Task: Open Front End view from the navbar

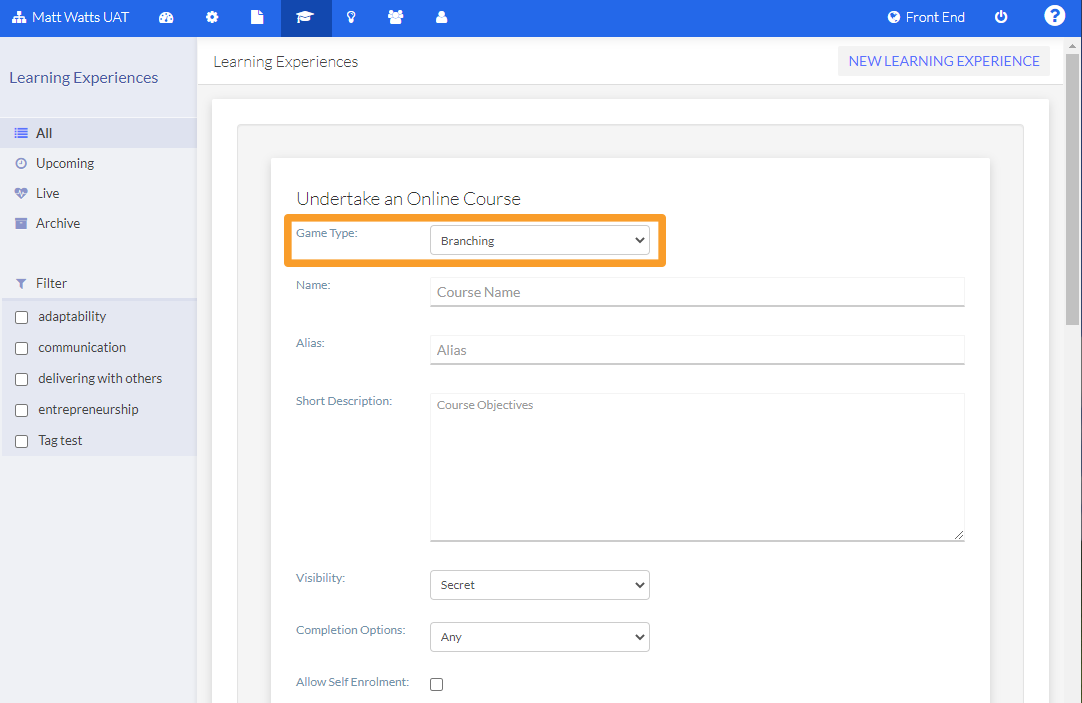Action: (x=925, y=16)
